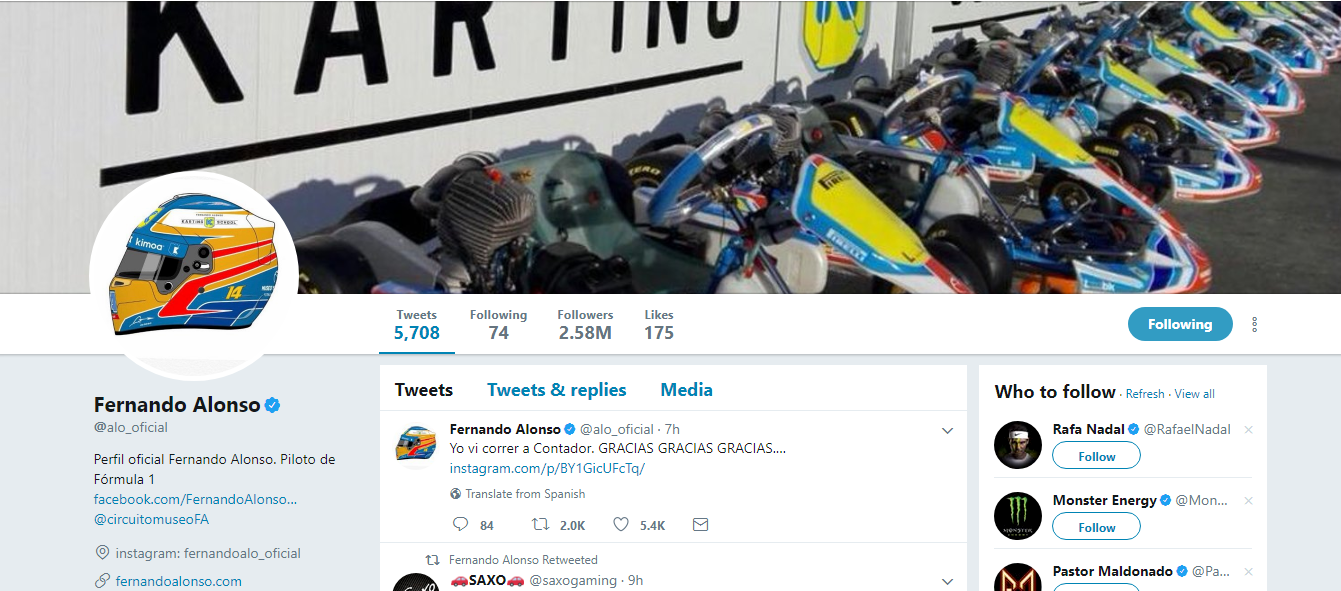Follow Monster Energy
This screenshot has width=1341, height=591.
point(1096,527)
